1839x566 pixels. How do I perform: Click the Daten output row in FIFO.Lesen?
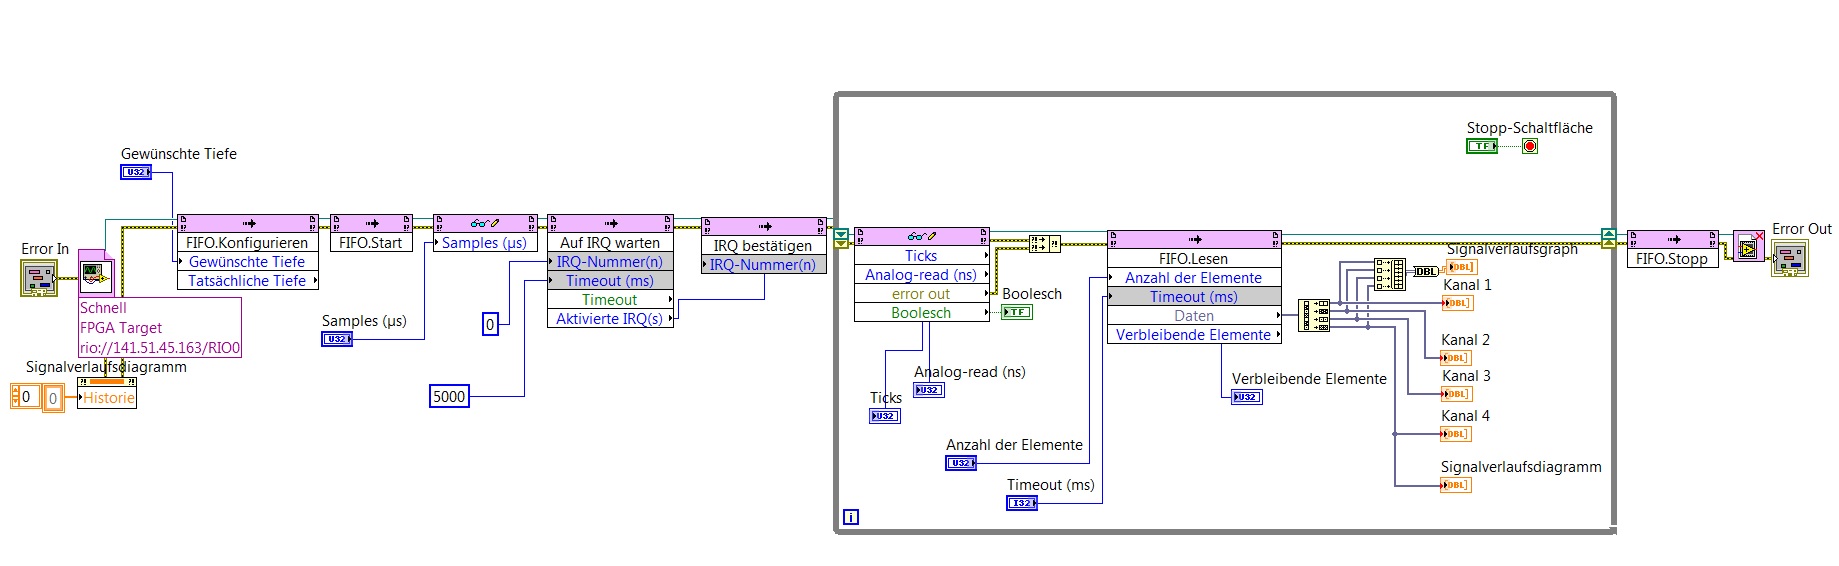[1194, 316]
